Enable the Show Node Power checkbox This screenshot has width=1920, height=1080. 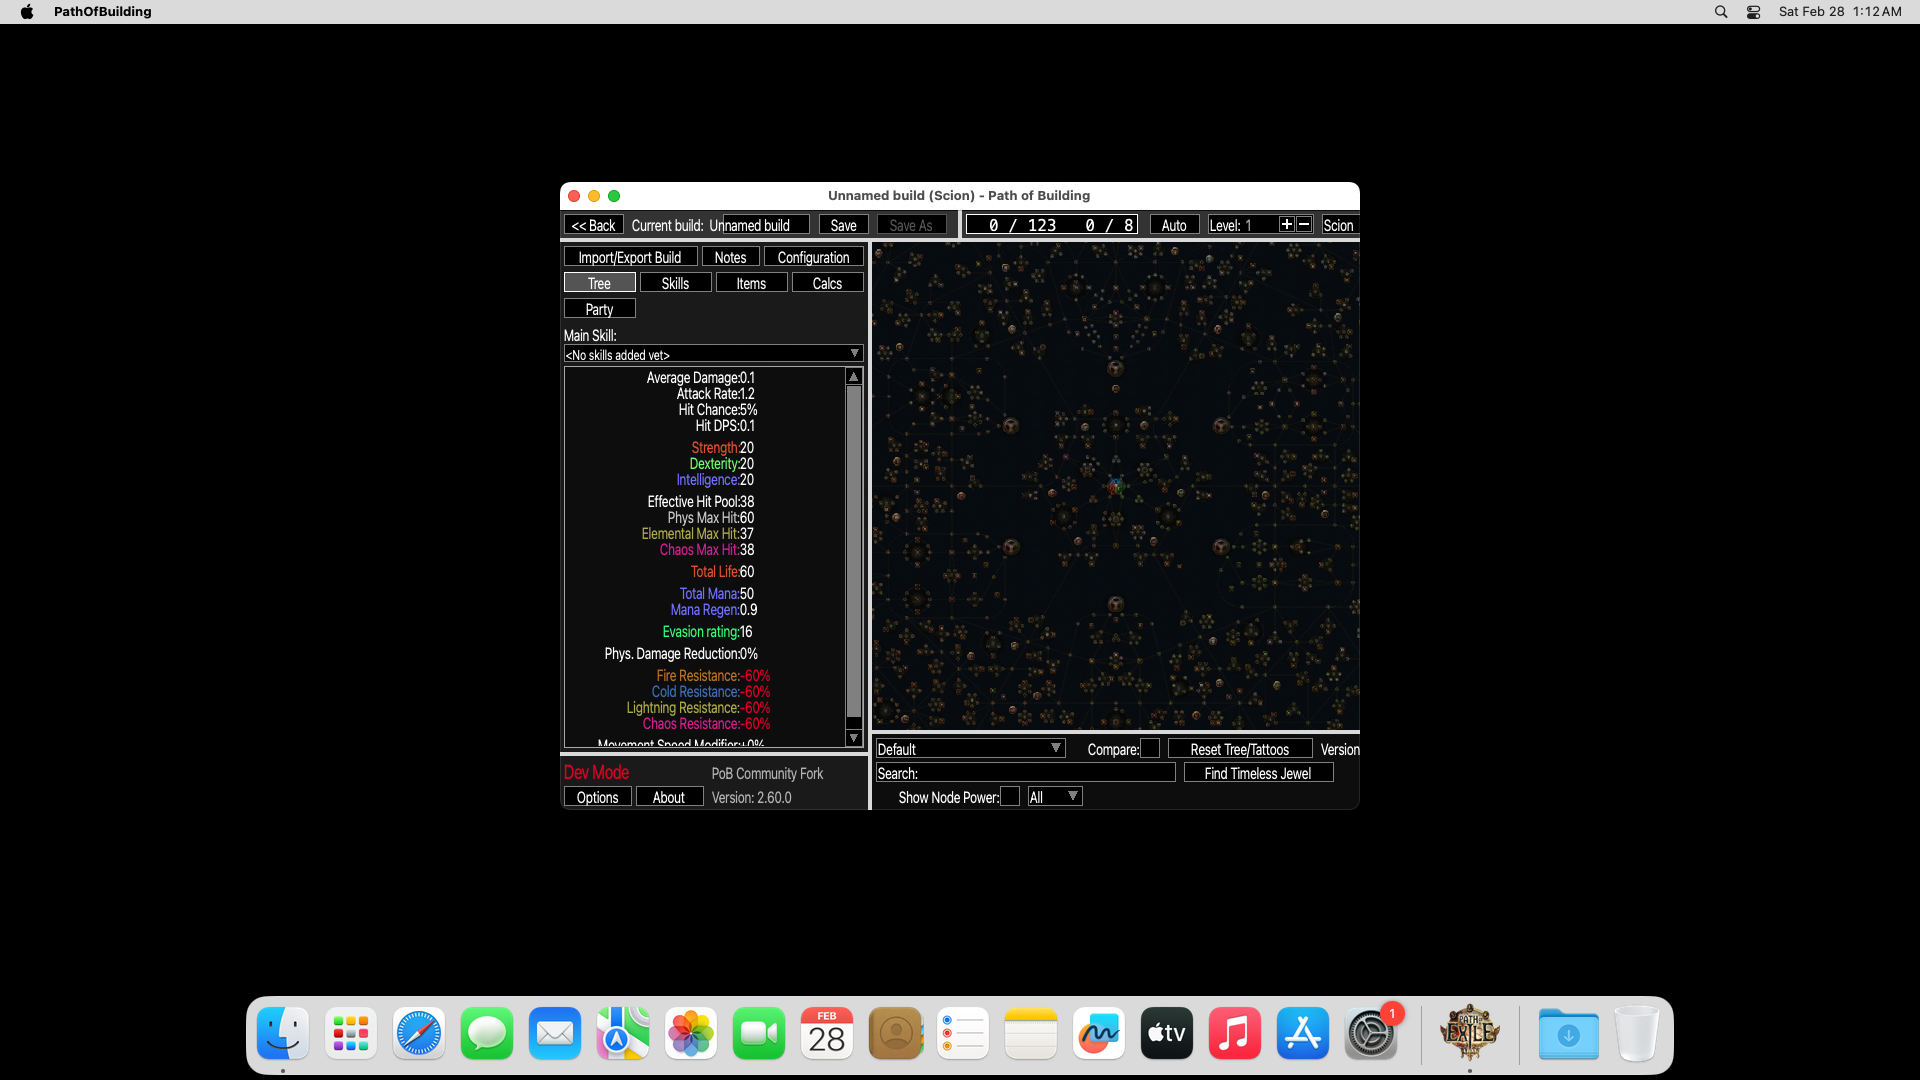(x=1010, y=797)
